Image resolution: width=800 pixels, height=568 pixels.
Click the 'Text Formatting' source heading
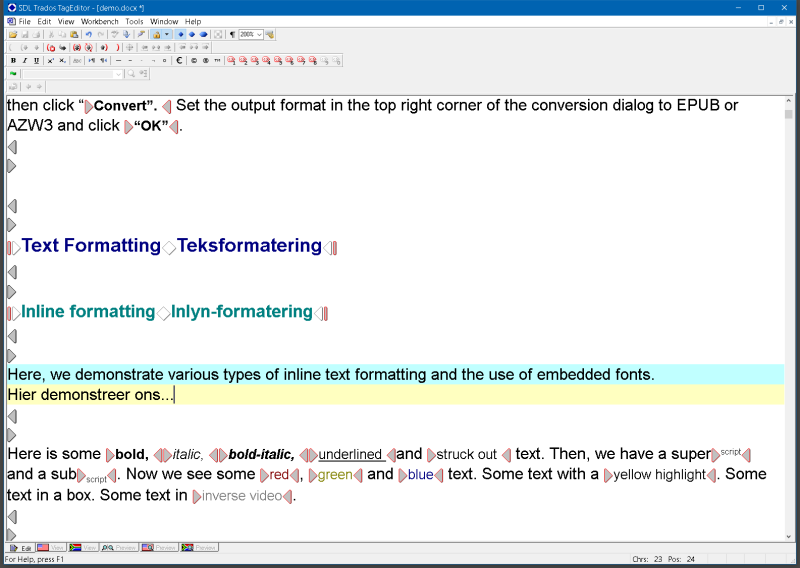click(x=91, y=245)
